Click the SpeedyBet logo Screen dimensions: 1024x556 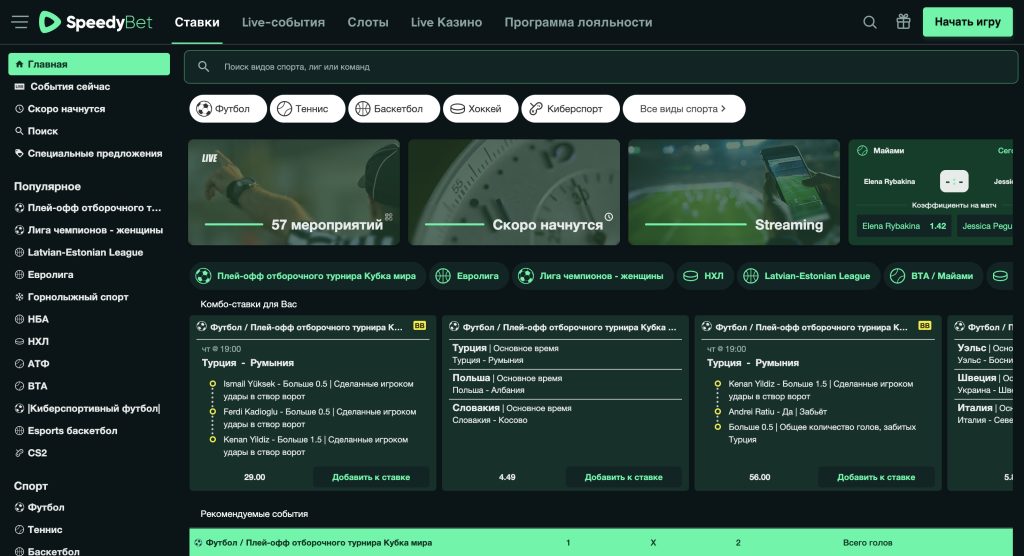pos(96,22)
